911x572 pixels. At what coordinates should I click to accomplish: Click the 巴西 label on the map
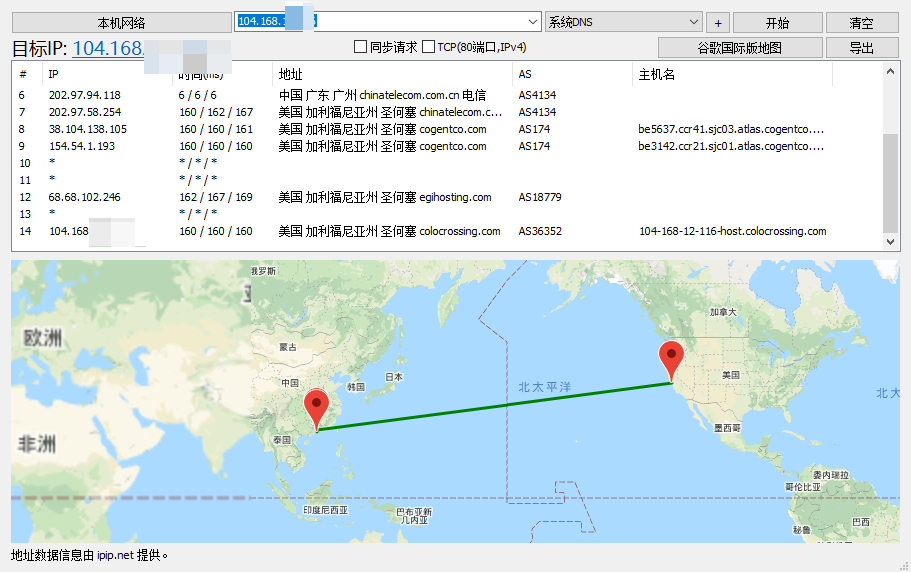861,521
